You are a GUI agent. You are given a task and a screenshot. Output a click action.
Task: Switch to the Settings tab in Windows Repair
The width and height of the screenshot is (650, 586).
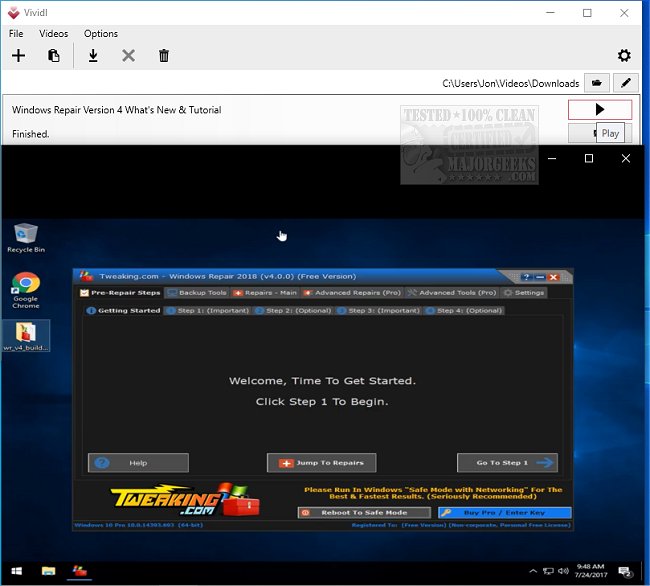pyautogui.click(x=524, y=293)
